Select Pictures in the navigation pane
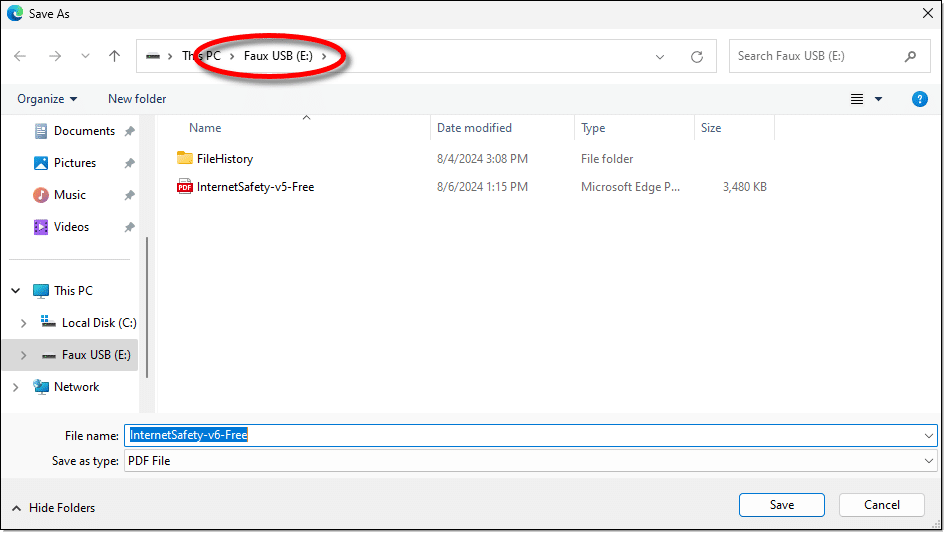The image size is (947, 535). pyautogui.click(x=75, y=163)
